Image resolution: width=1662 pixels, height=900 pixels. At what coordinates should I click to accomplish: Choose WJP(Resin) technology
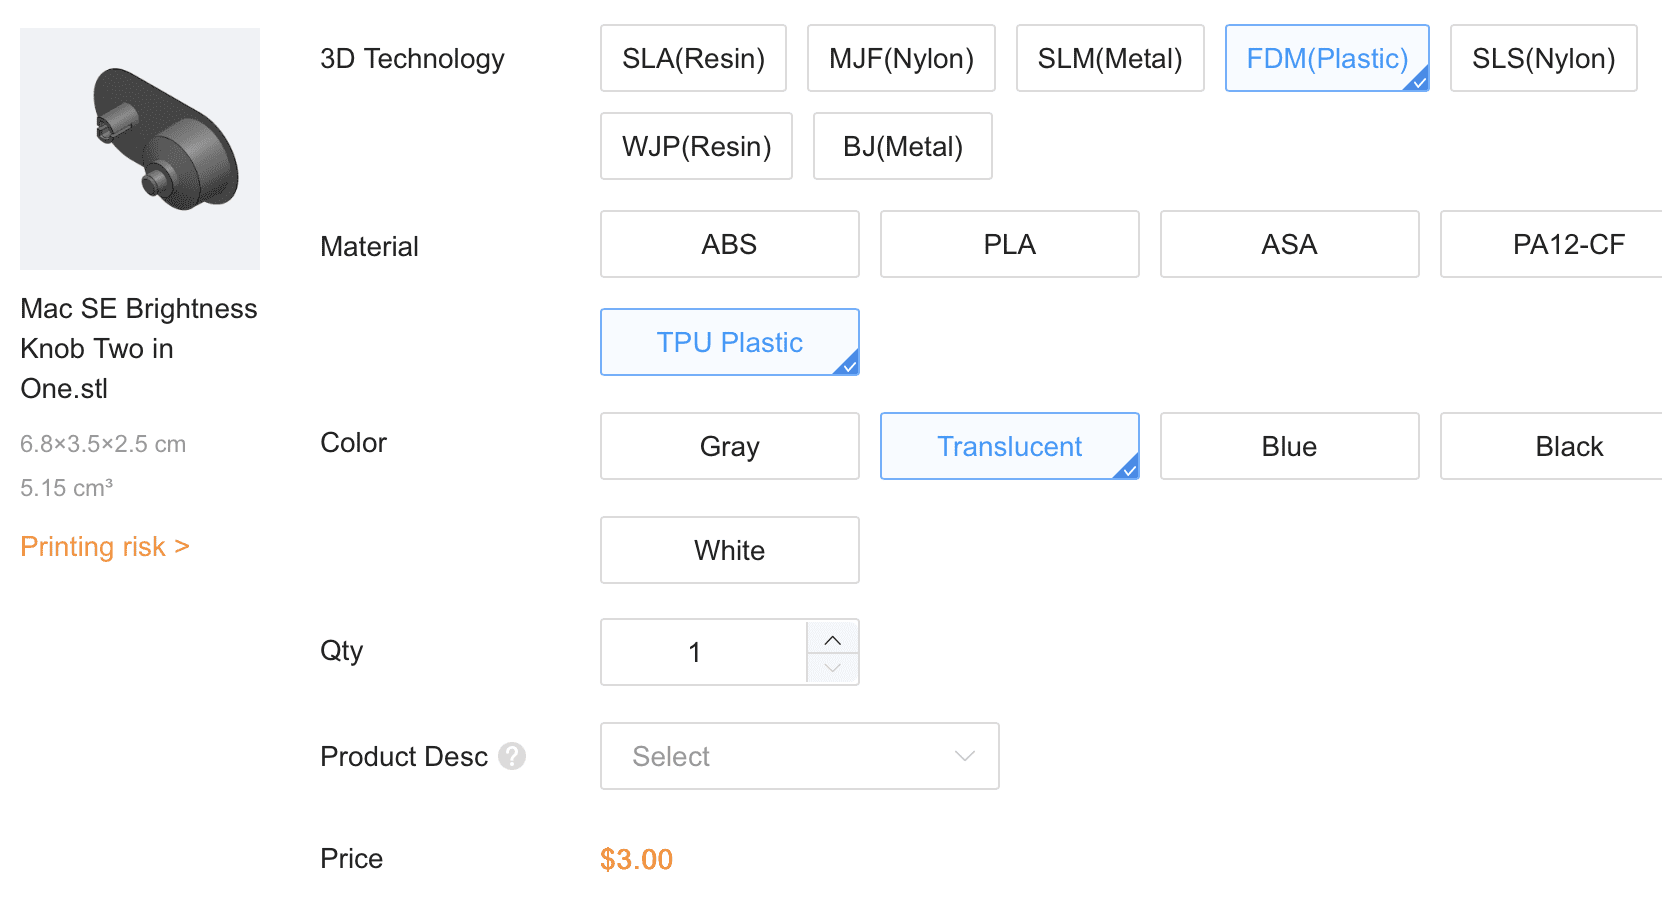pyautogui.click(x=696, y=147)
